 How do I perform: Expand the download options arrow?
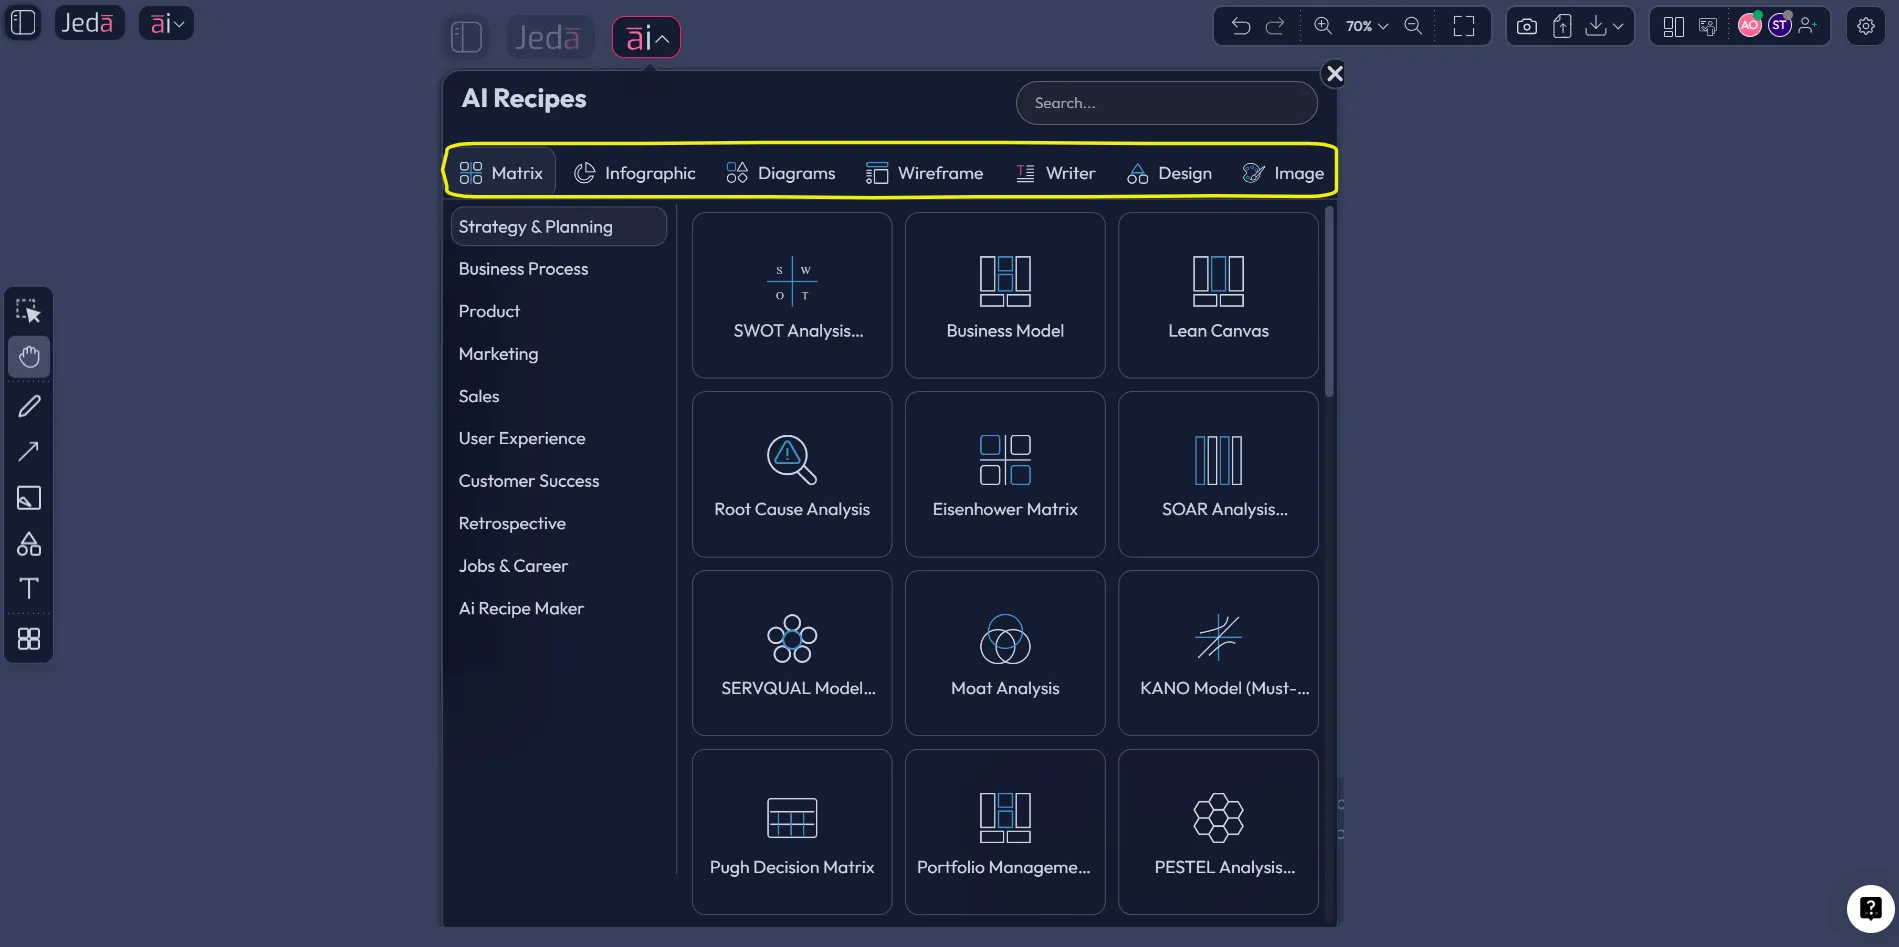(1618, 27)
